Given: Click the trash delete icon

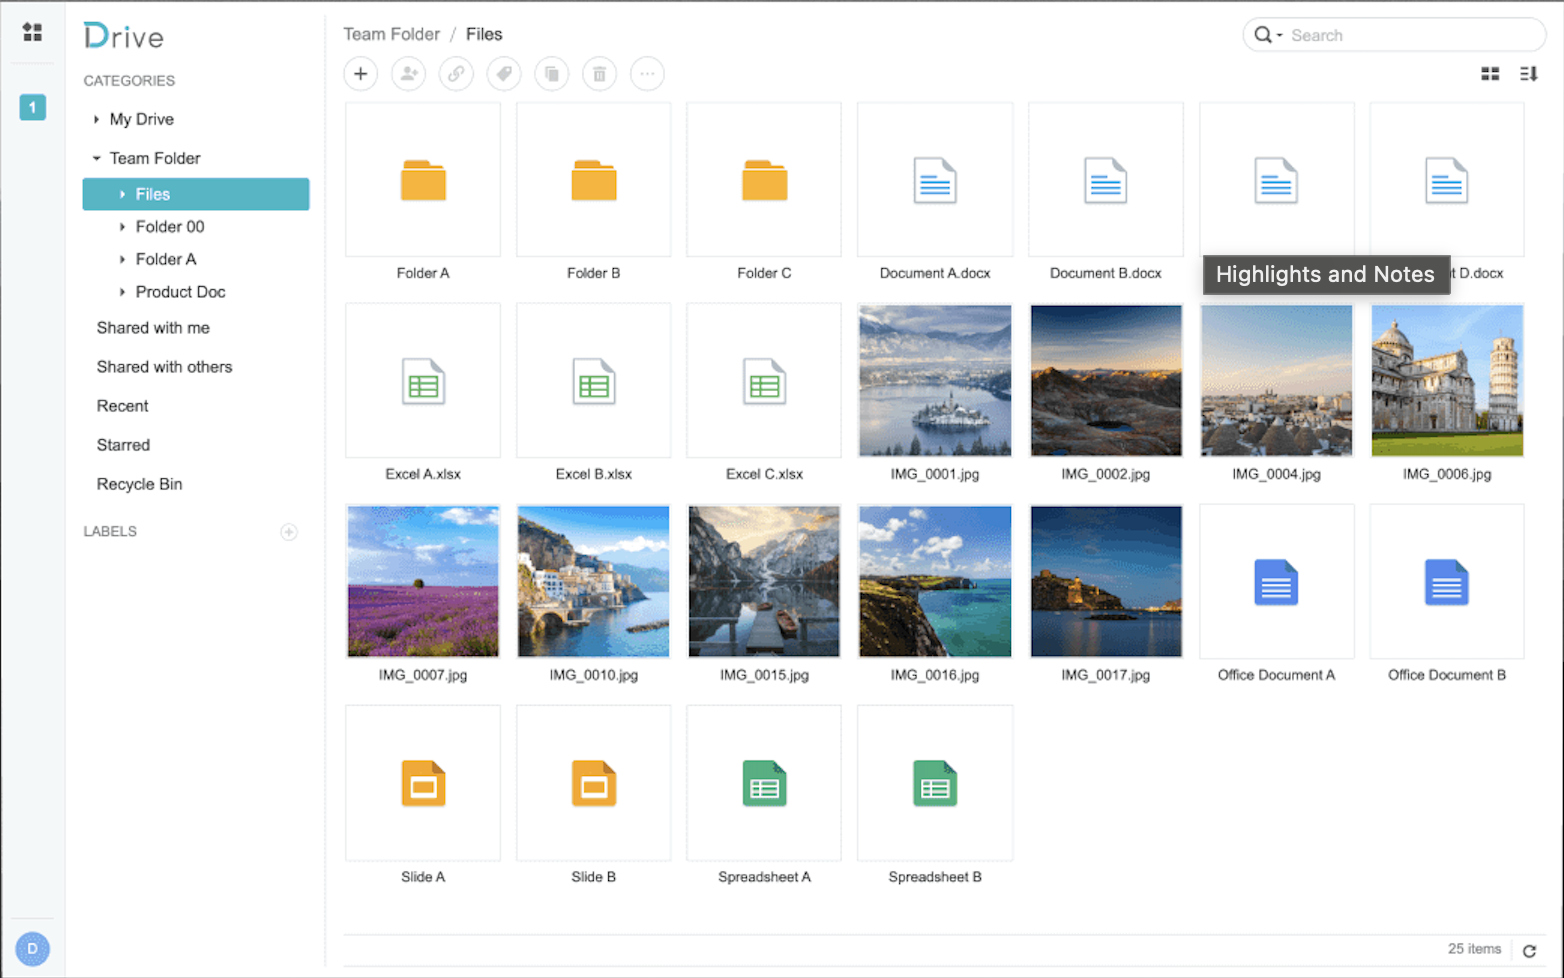Looking at the screenshot, I should (600, 74).
